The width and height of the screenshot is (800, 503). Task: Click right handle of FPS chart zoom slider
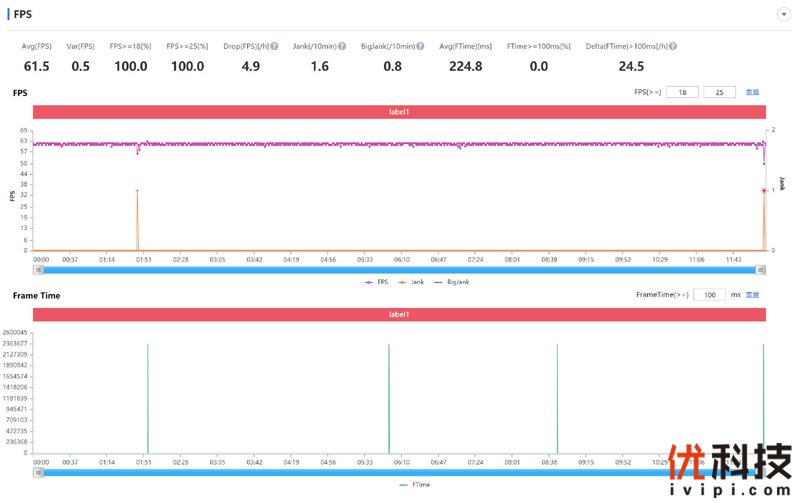761,270
